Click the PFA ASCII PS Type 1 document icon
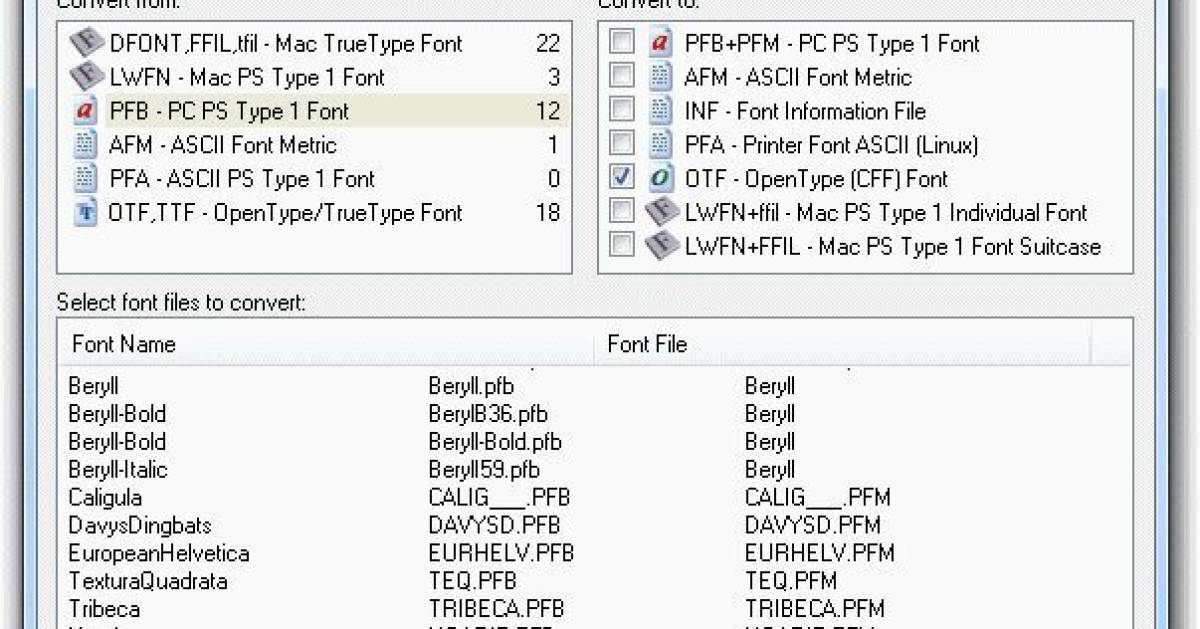Viewport: 1200px width, 629px height. 84,178
